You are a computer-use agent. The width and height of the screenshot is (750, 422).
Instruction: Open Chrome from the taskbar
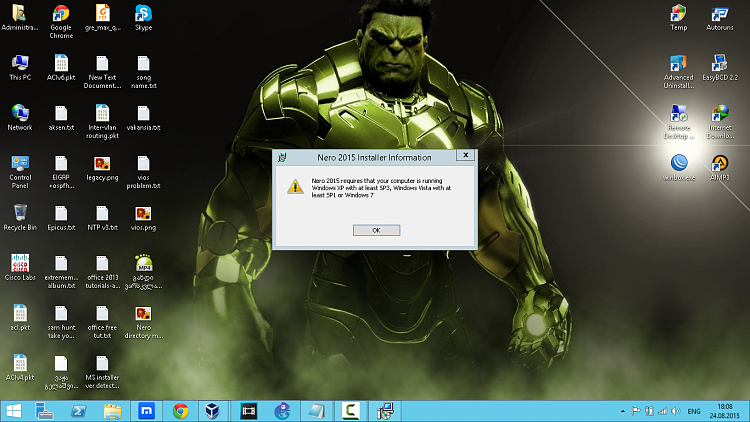coord(180,411)
